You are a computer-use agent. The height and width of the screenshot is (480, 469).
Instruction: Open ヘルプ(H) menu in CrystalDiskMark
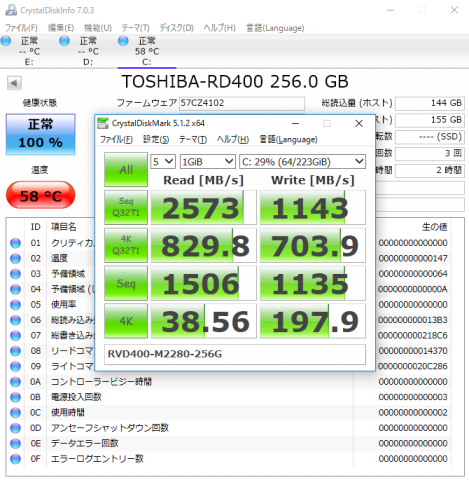click(x=233, y=139)
